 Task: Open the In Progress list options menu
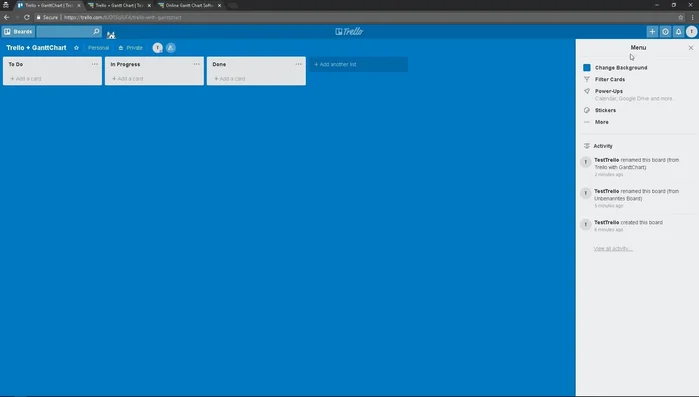[x=197, y=64]
